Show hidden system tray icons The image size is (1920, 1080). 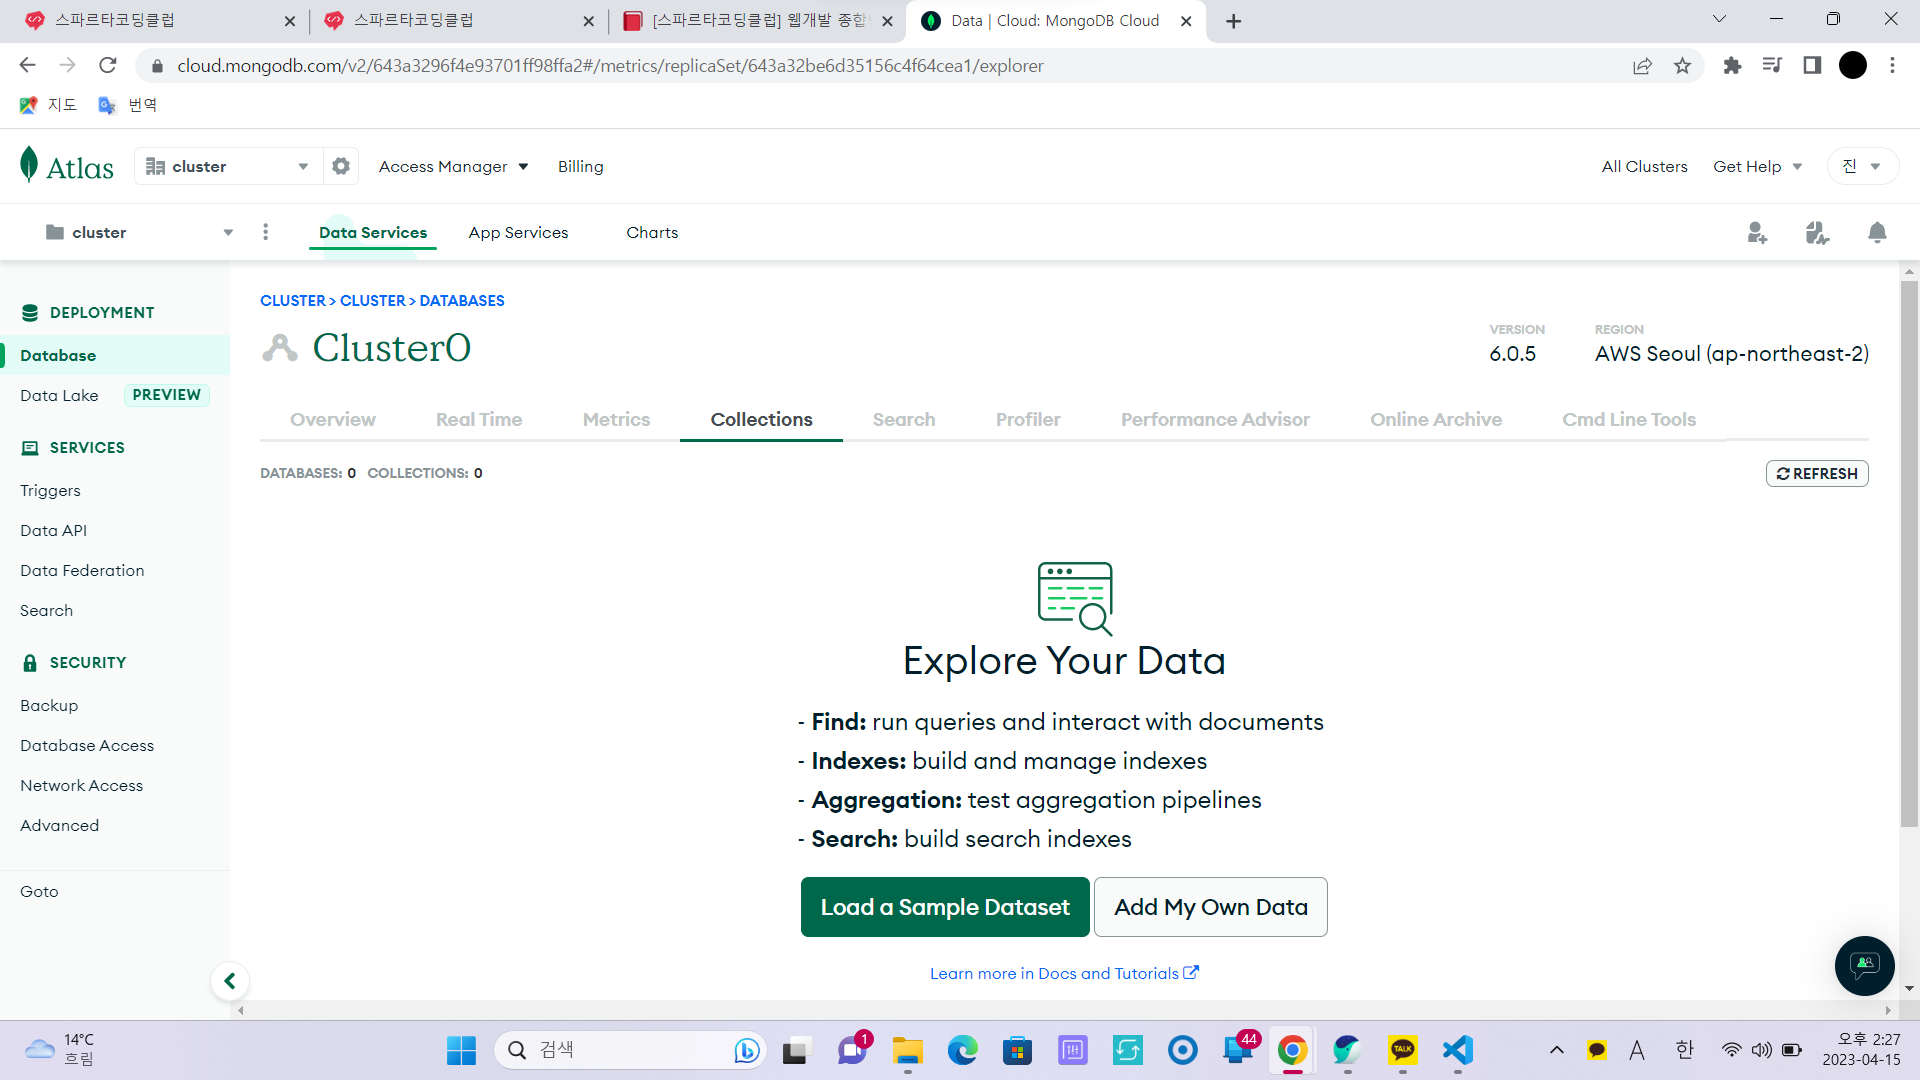pyautogui.click(x=1556, y=1050)
